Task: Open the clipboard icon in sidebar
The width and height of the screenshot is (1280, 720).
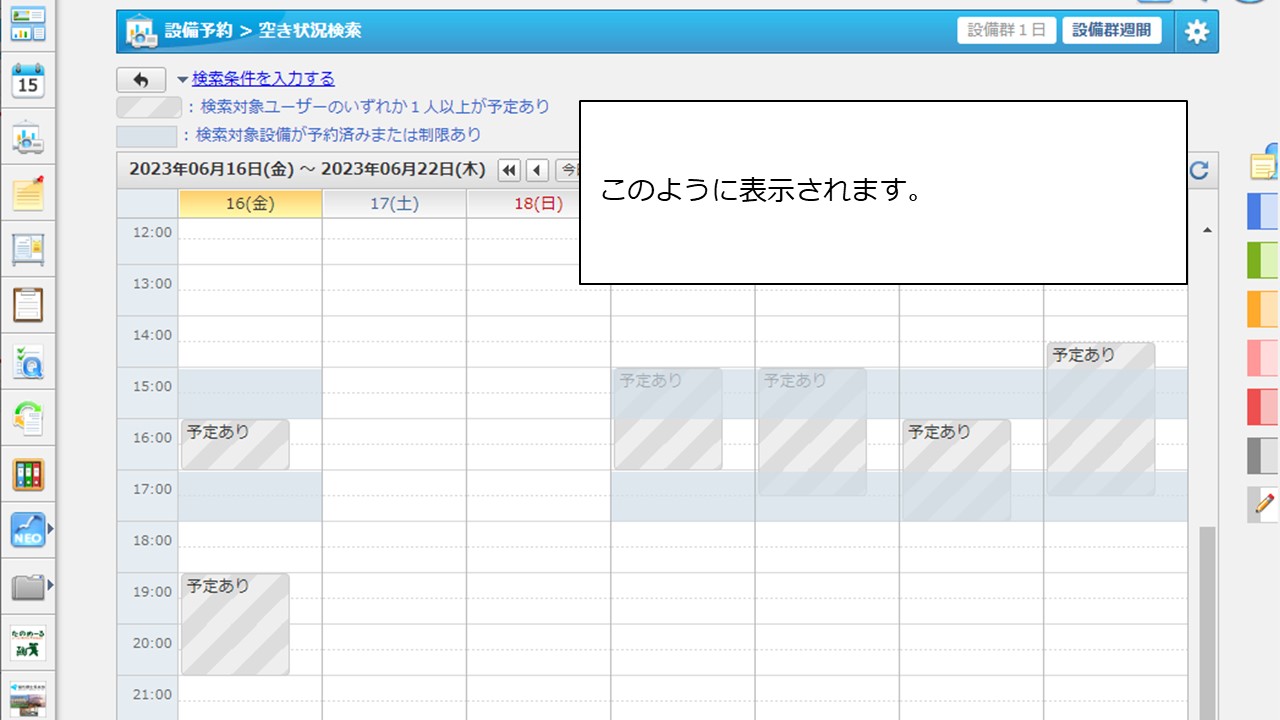Action: pos(28,304)
